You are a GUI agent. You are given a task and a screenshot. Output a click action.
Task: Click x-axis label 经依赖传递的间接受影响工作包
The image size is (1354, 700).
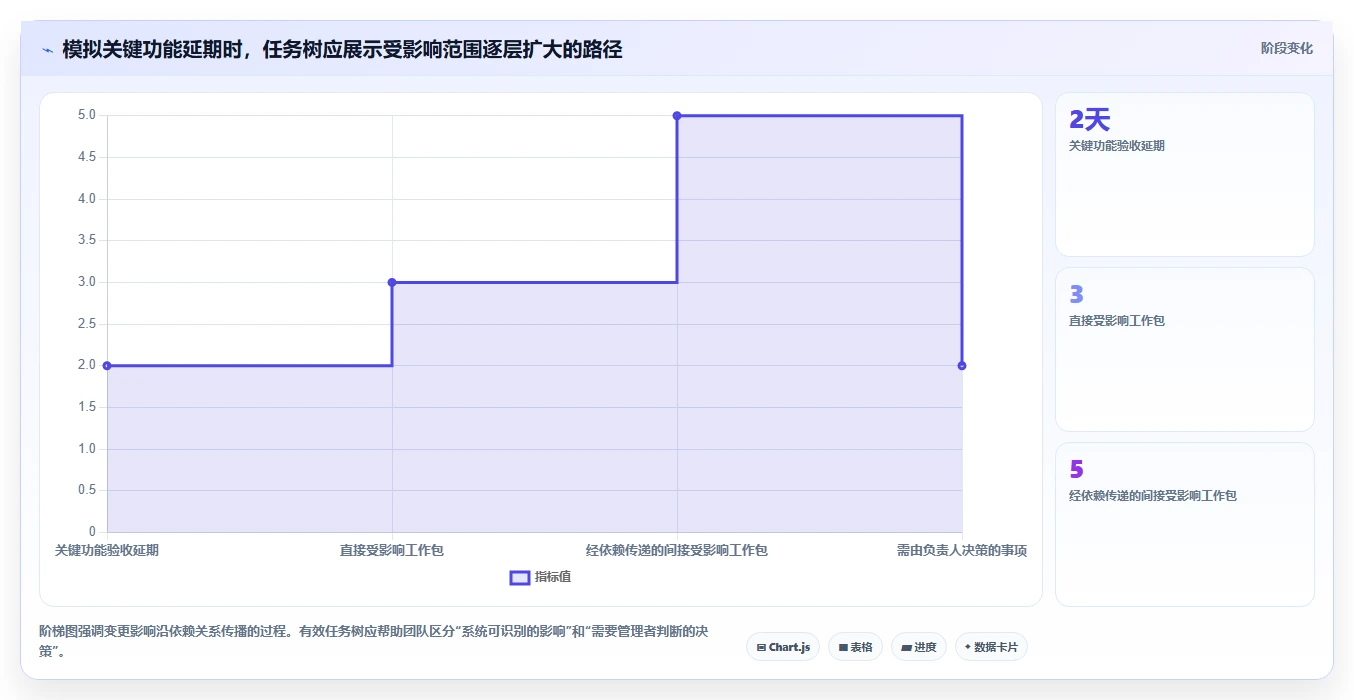click(x=677, y=550)
